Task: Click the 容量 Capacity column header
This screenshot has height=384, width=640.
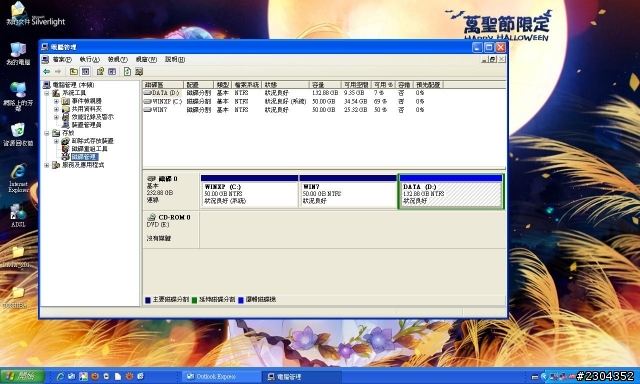Action: point(325,85)
